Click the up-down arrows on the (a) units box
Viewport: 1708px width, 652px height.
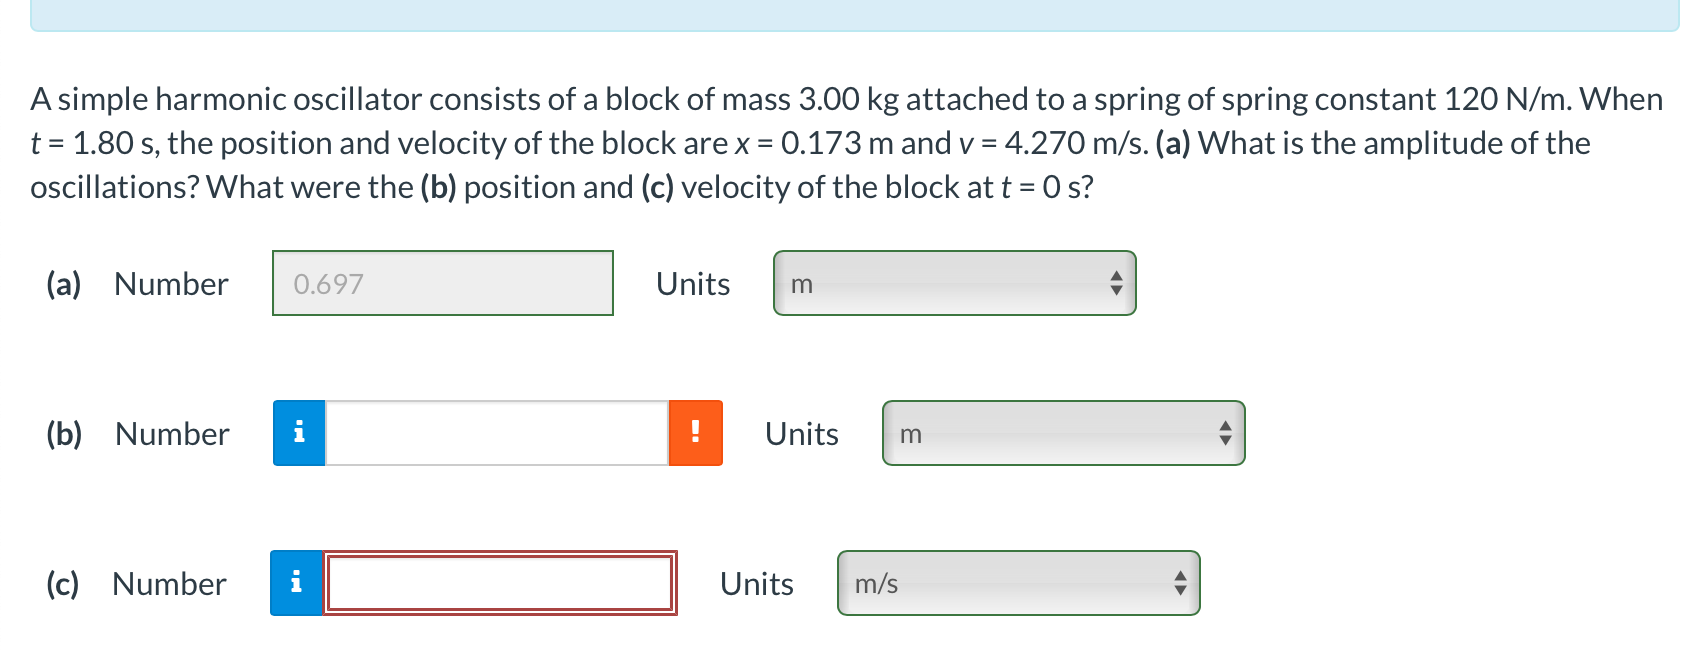[1116, 284]
